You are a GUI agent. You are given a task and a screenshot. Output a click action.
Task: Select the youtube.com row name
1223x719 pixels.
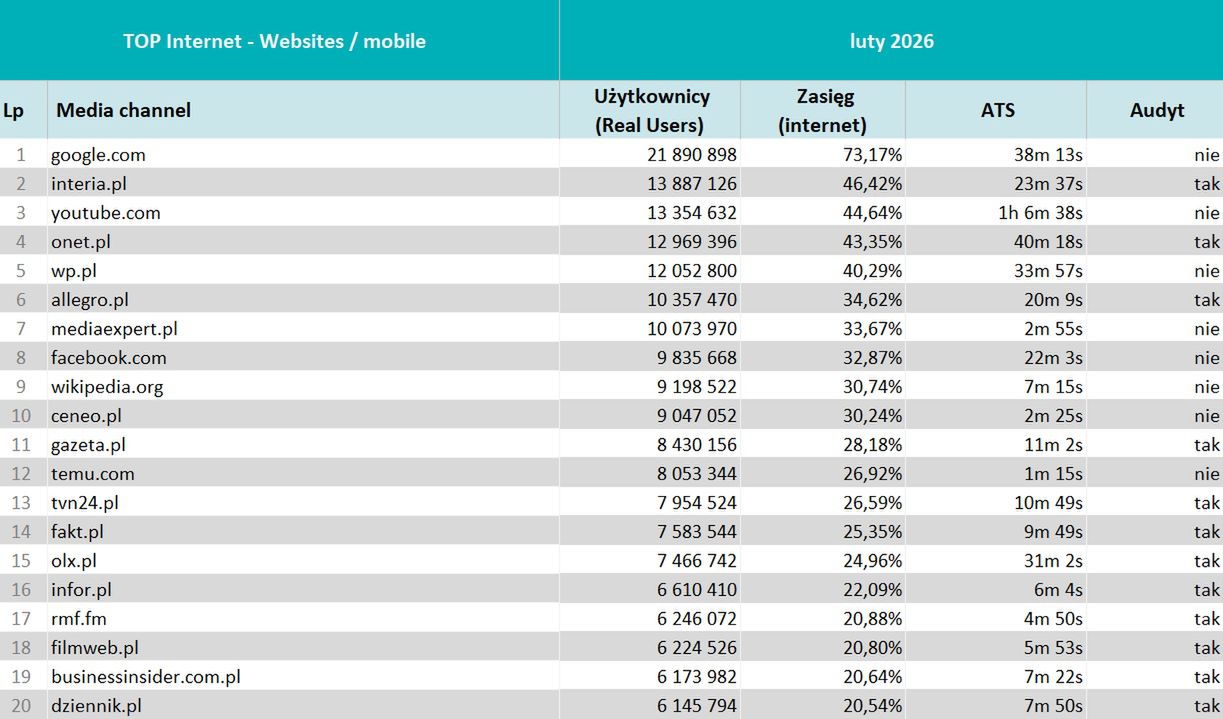coord(105,213)
